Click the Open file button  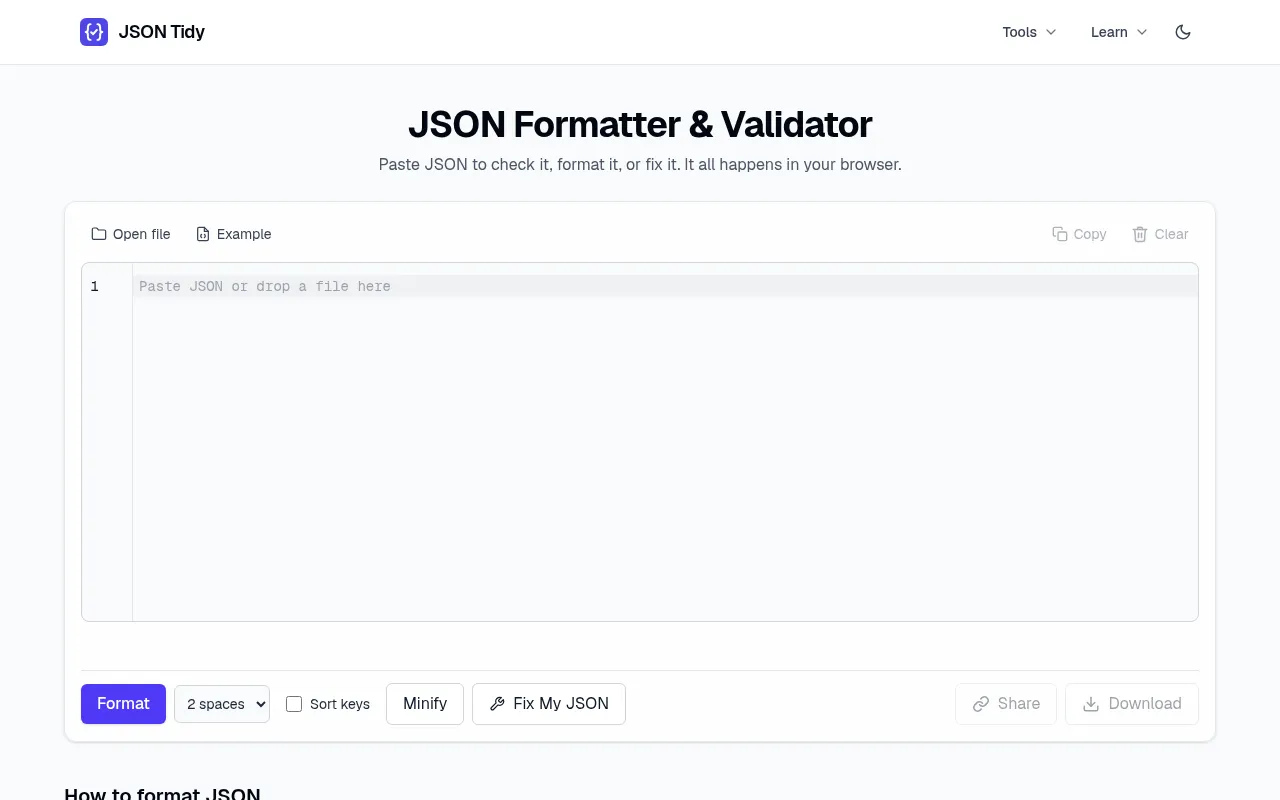coord(131,234)
